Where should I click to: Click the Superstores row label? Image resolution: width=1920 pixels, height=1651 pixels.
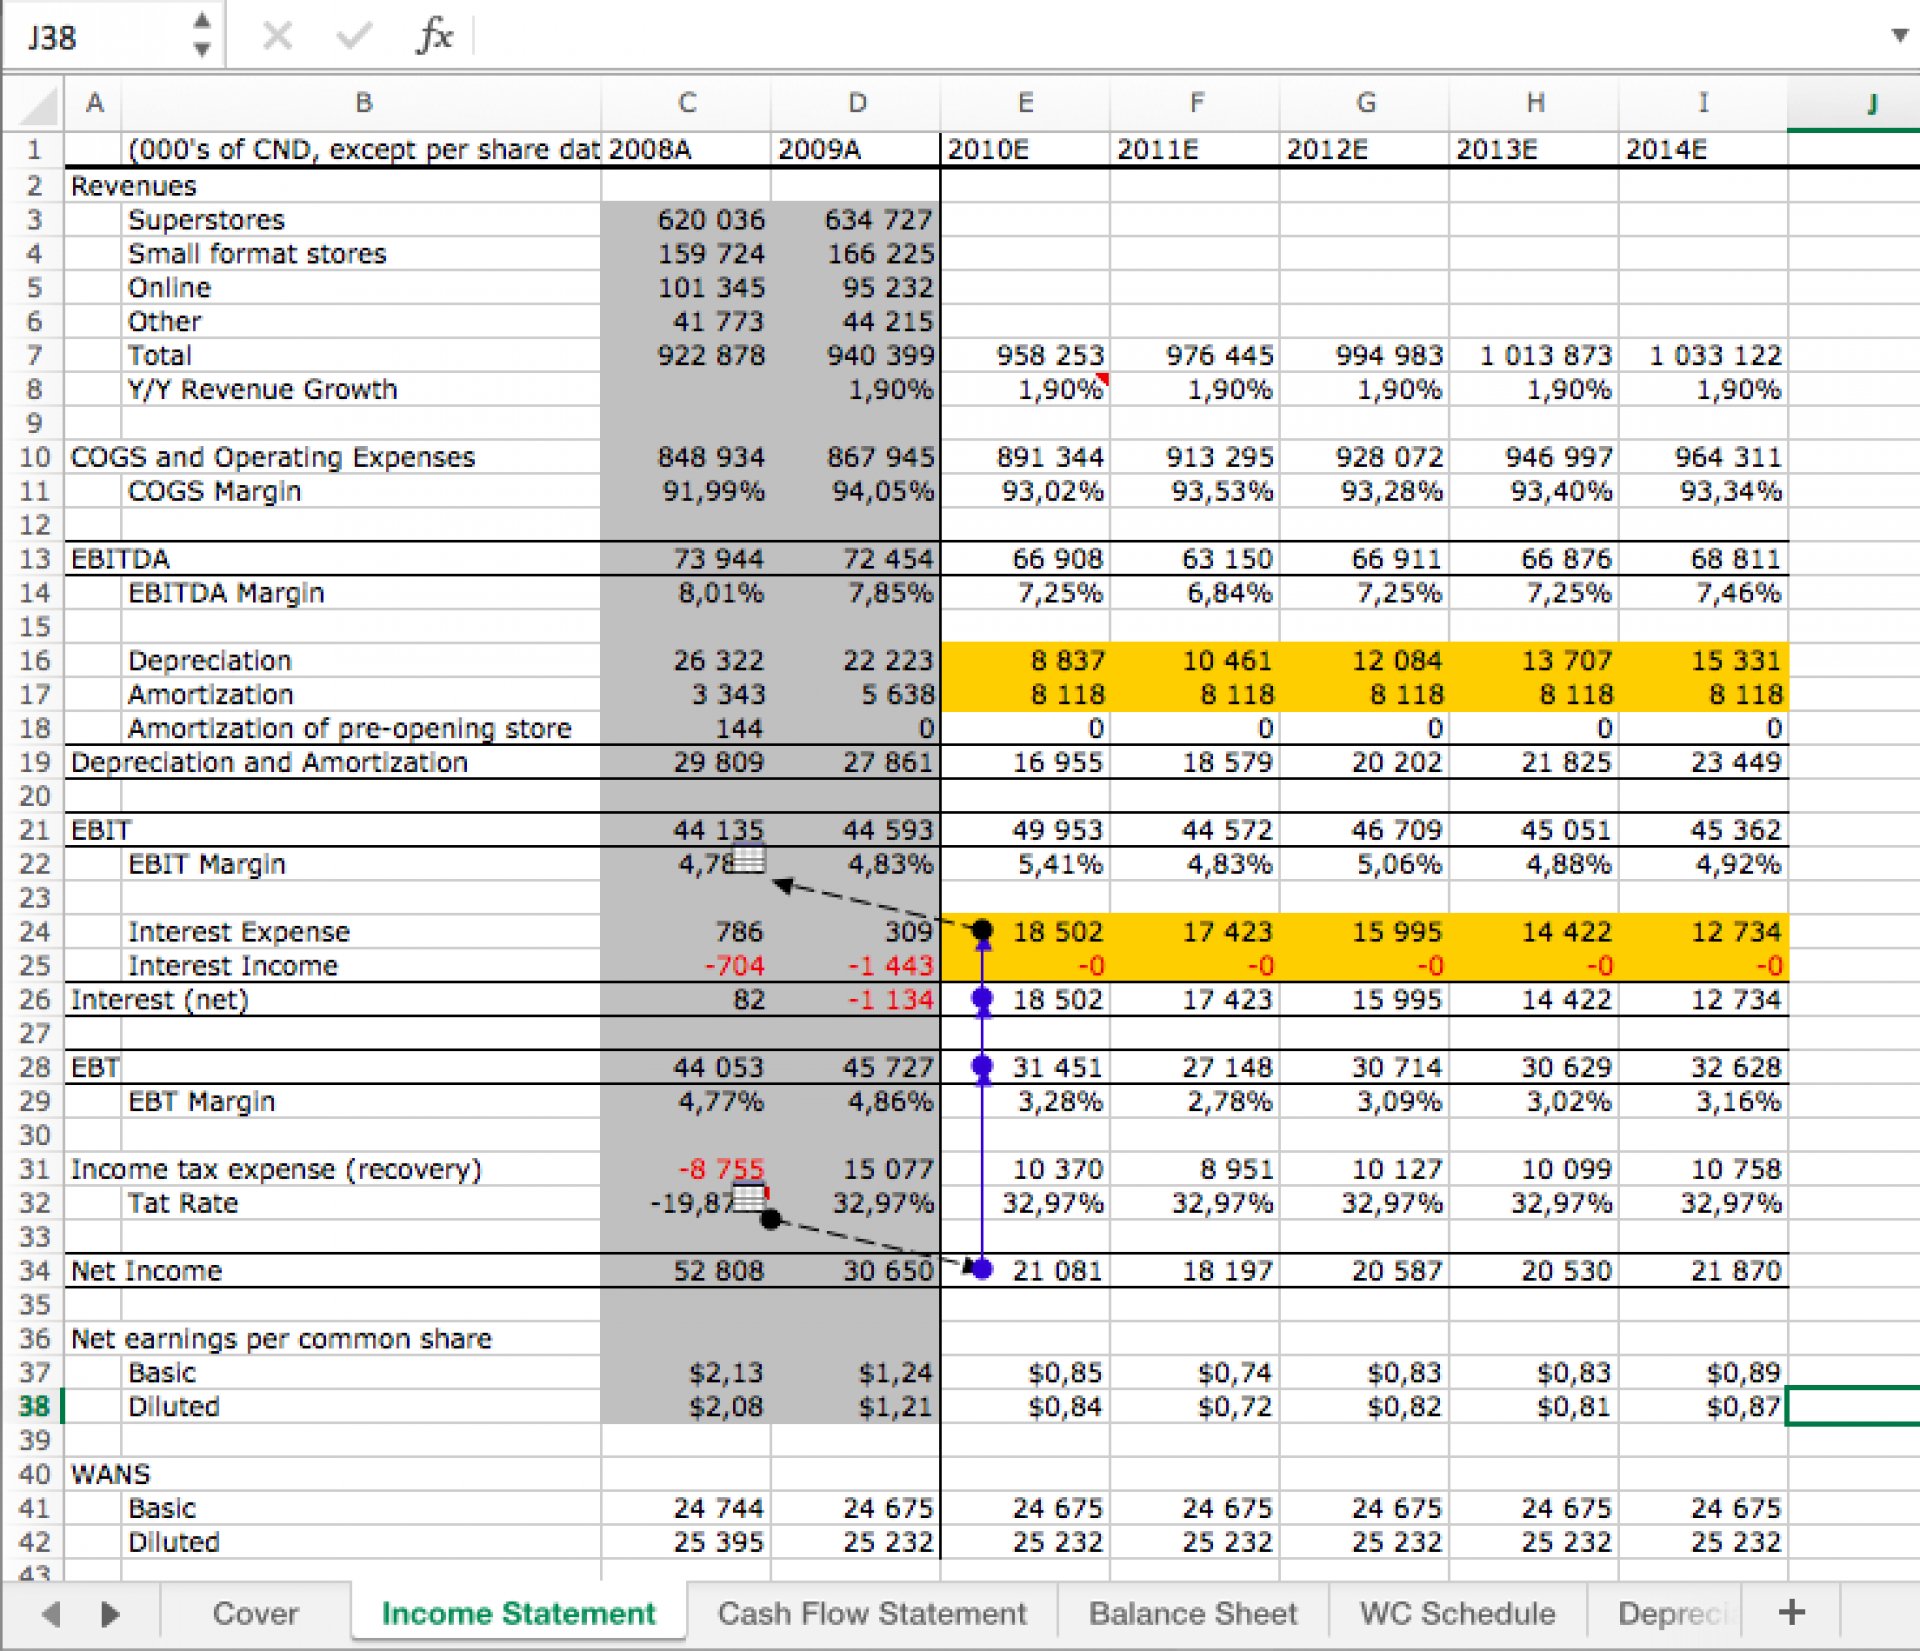coord(207,220)
